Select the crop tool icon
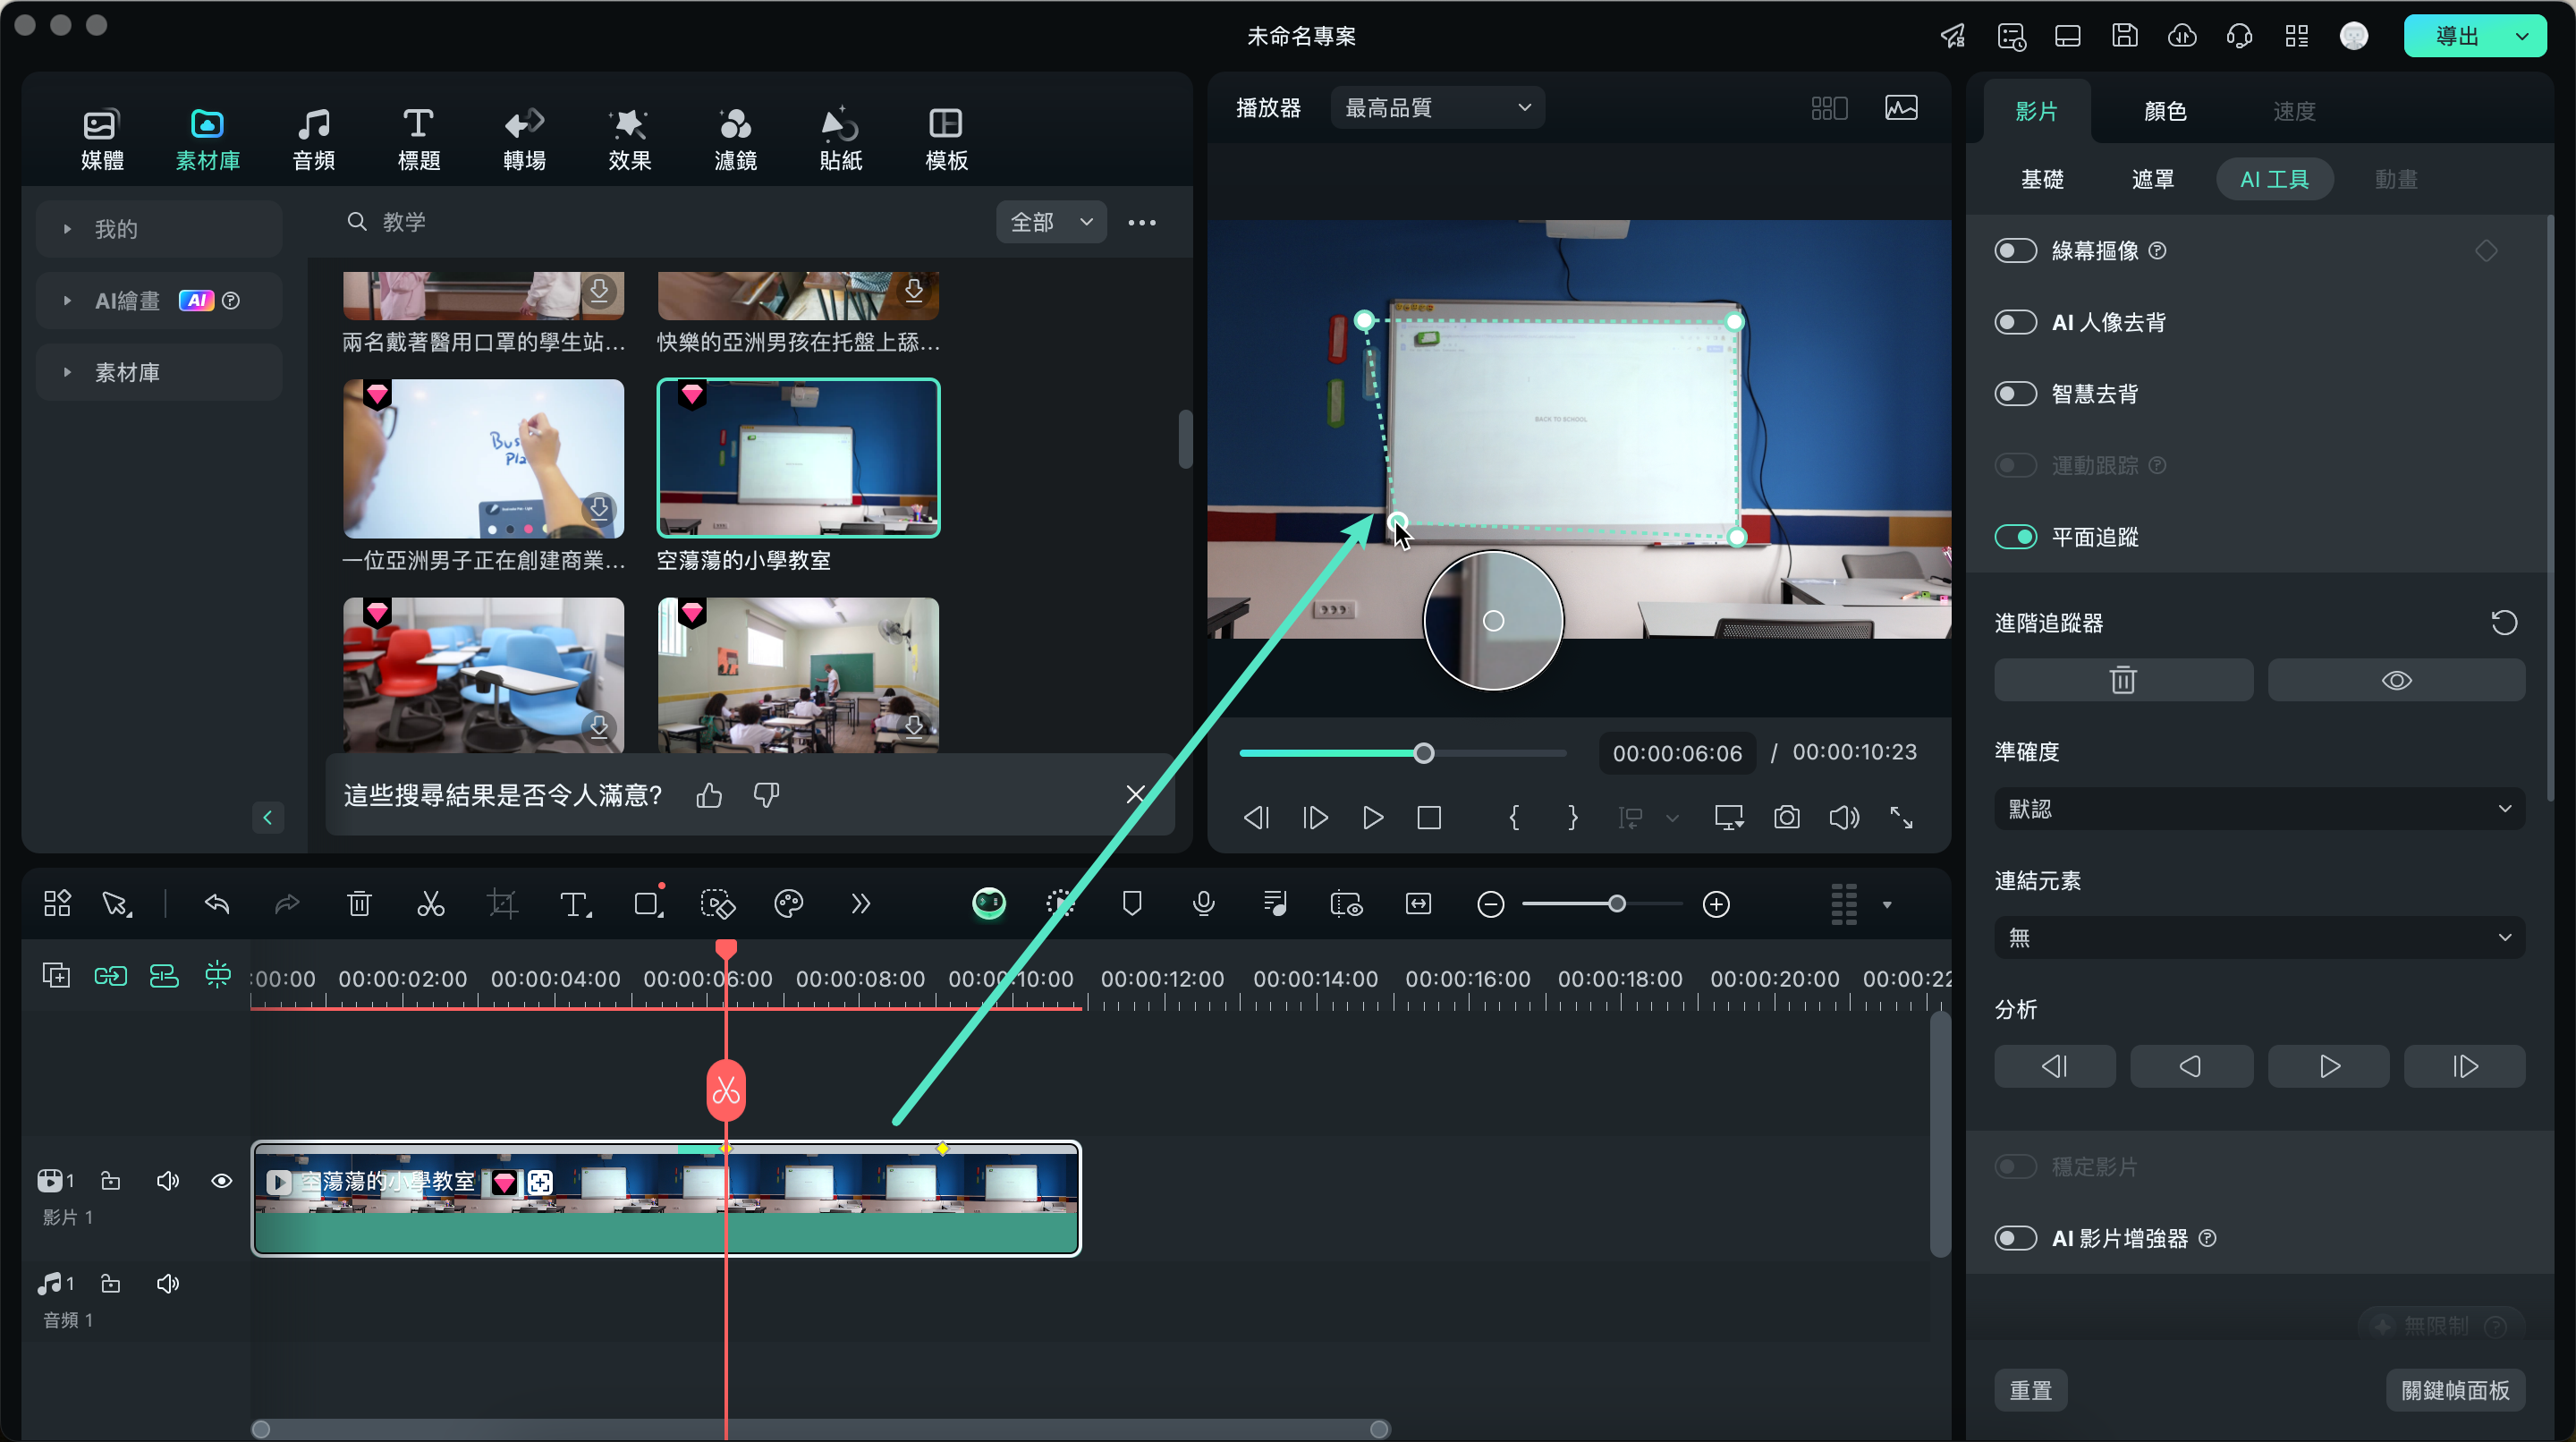The width and height of the screenshot is (2576, 1442). tap(503, 903)
